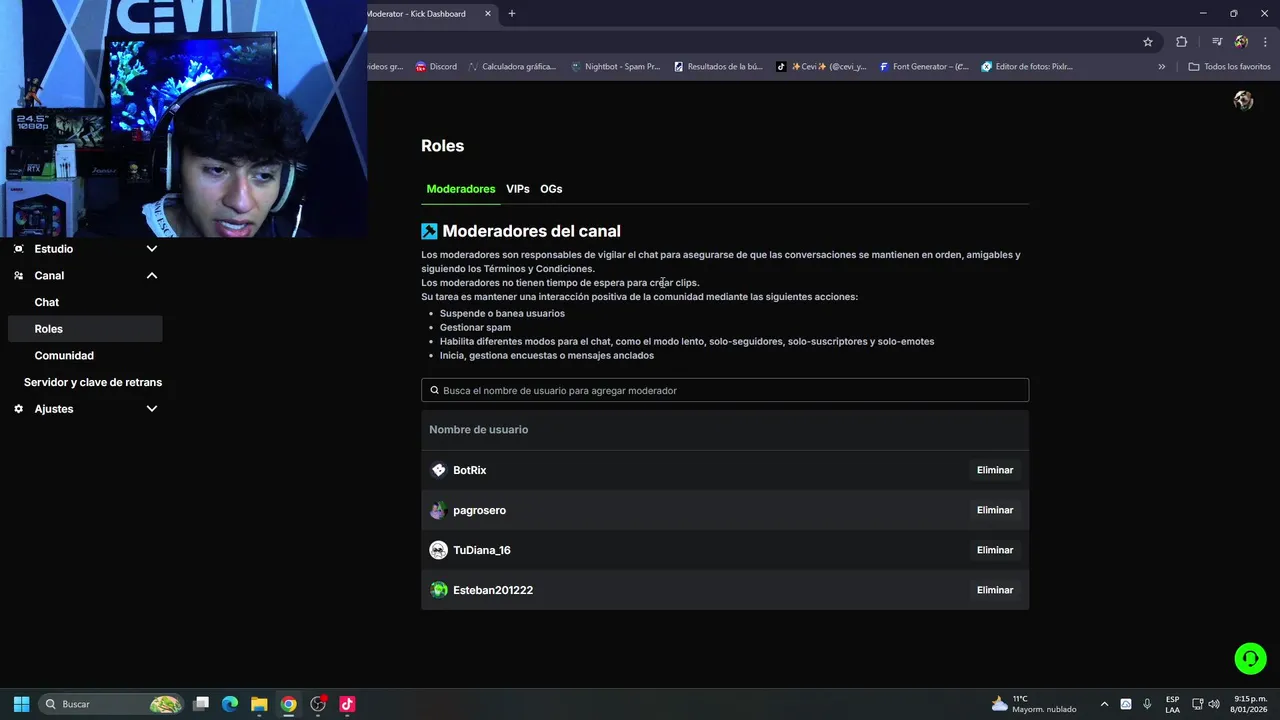Open OBS Studio from the taskbar
1280x720 pixels.
pyautogui.click(x=318, y=704)
